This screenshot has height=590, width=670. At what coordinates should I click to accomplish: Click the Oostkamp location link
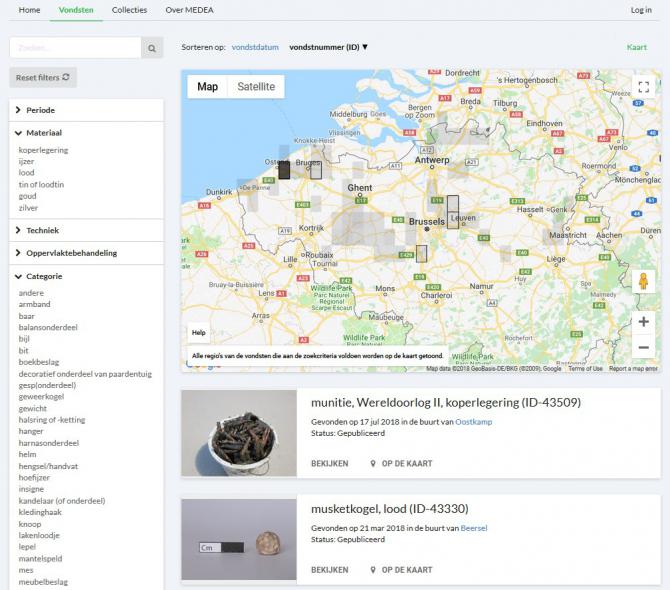[x=473, y=422]
